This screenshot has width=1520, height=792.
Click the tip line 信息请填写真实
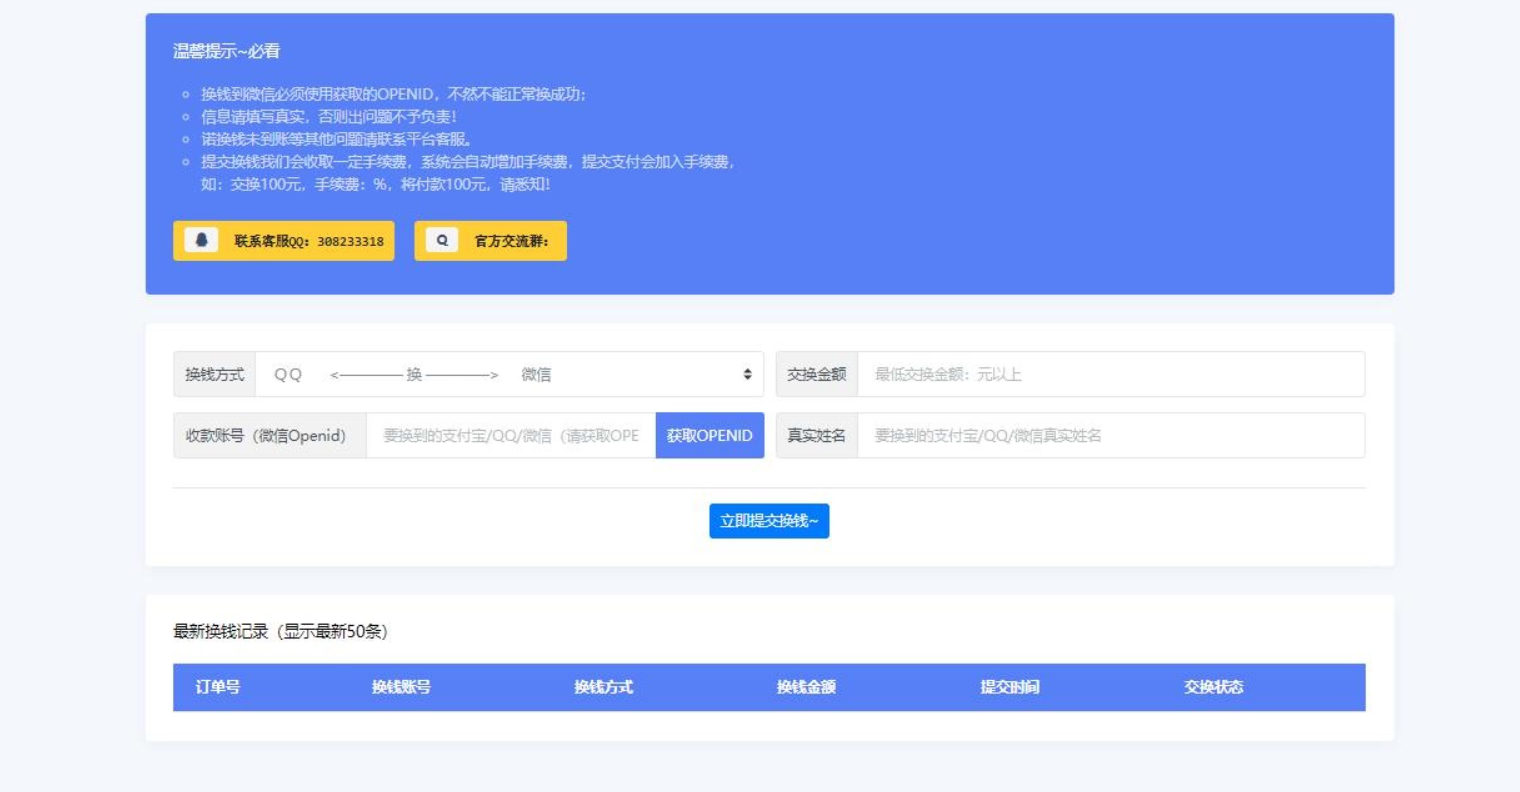coord(329,116)
